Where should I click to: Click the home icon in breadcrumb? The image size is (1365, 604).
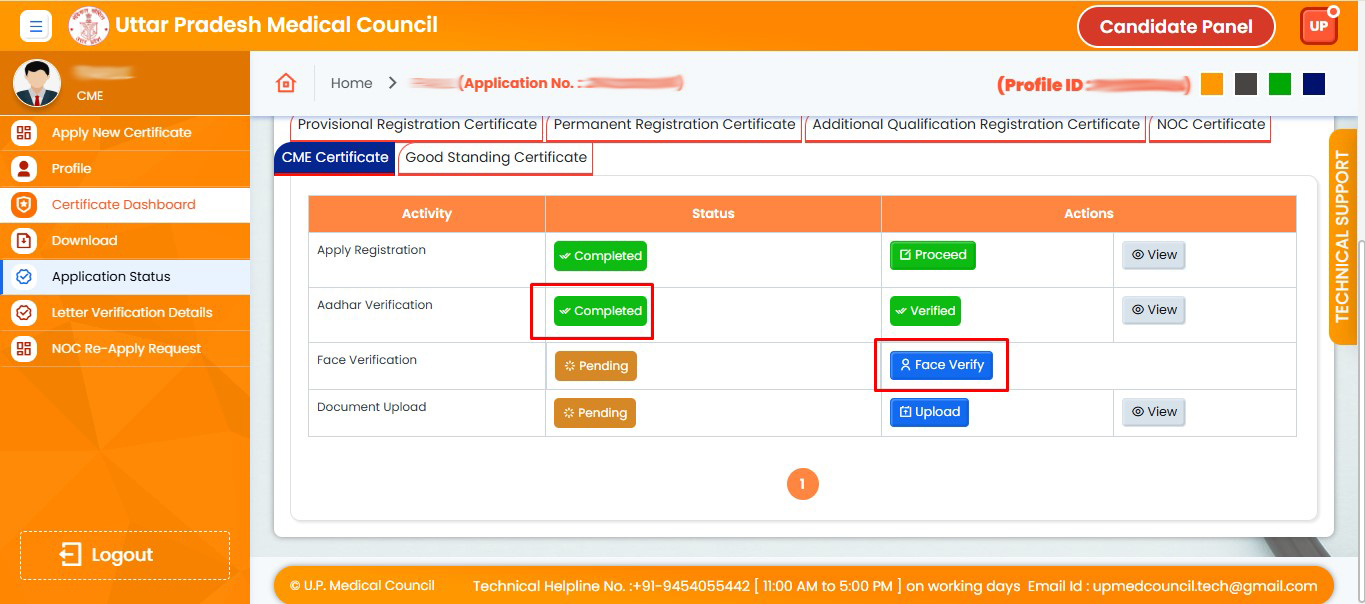click(x=286, y=83)
